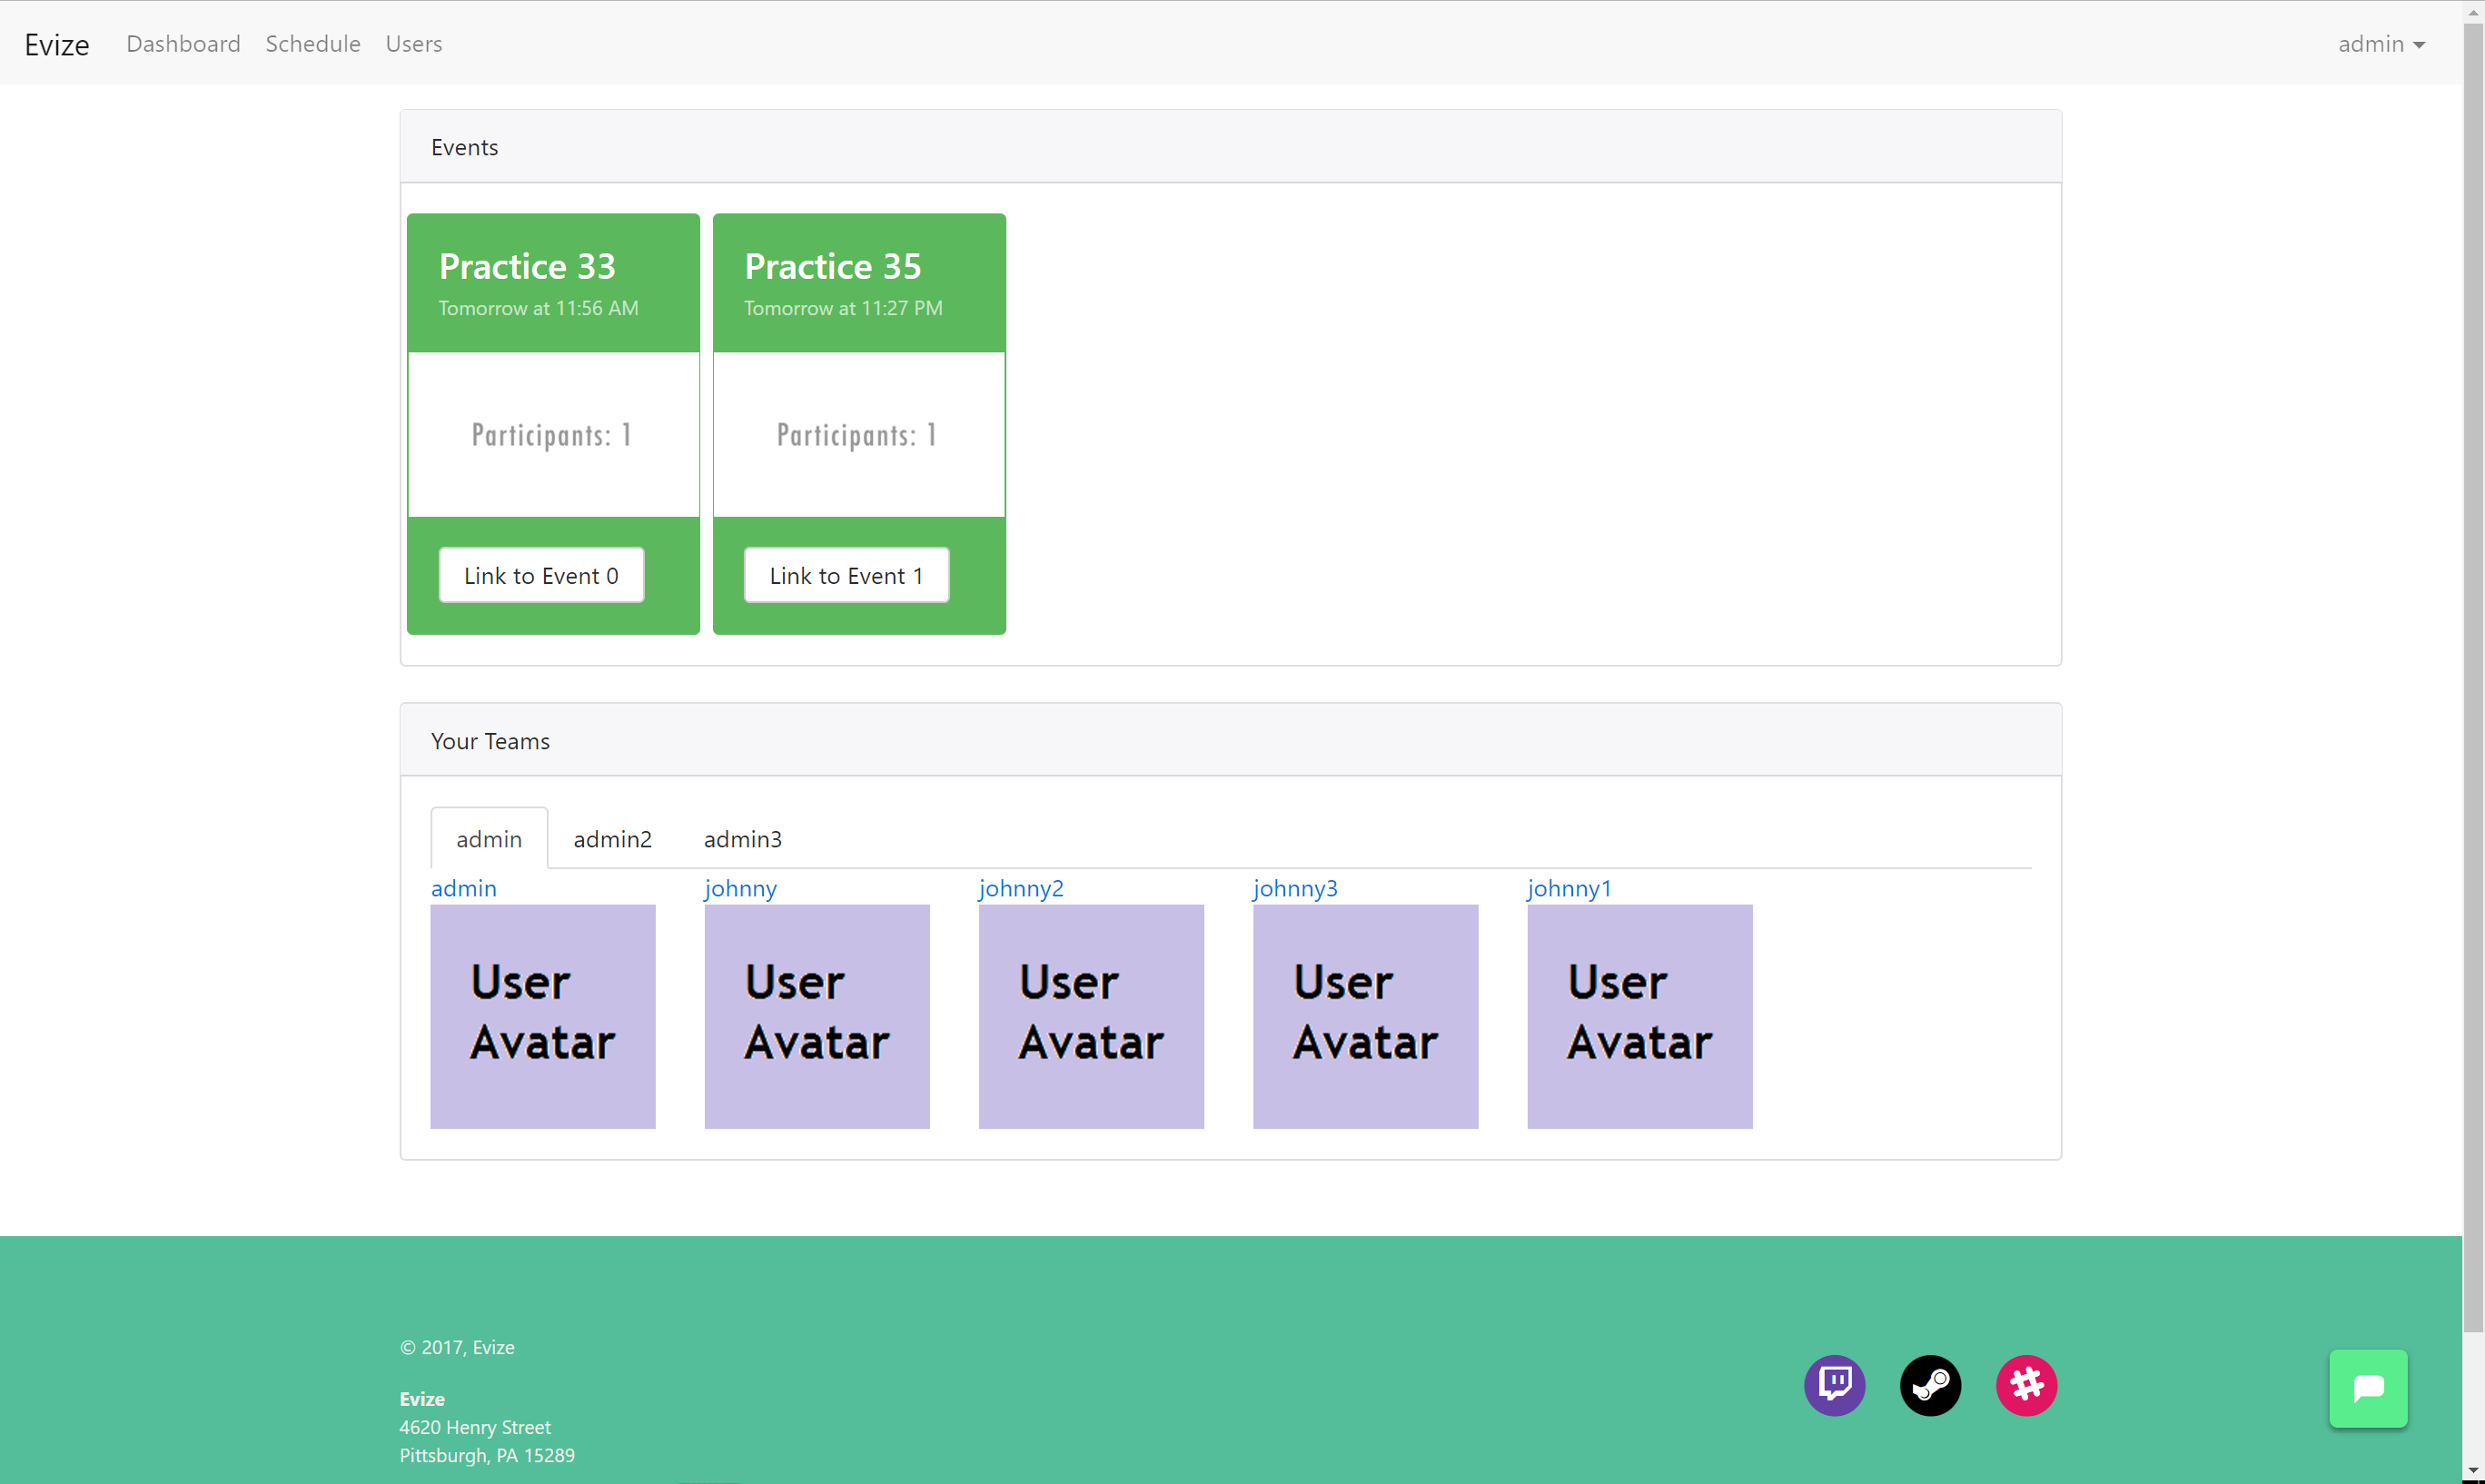Click the Steam icon in footer
Image resolution: width=2485 pixels, height=1484 pixels.
1930,1385
